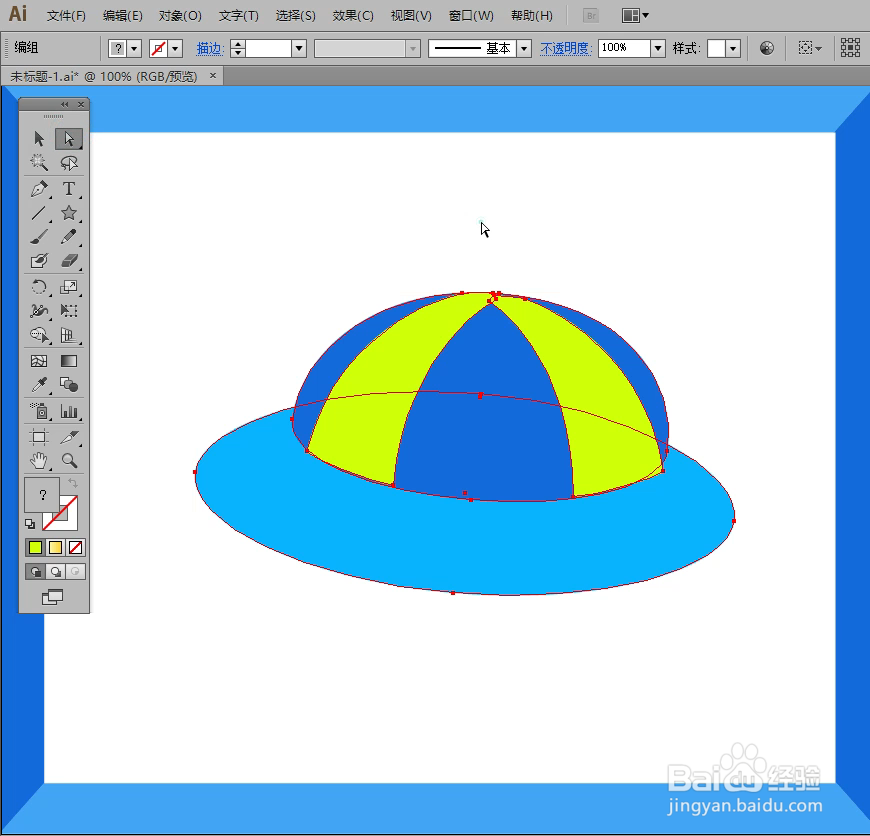Select the Eyedropper tool
Viewport: 870px width, 836px height.
point(39,385)
